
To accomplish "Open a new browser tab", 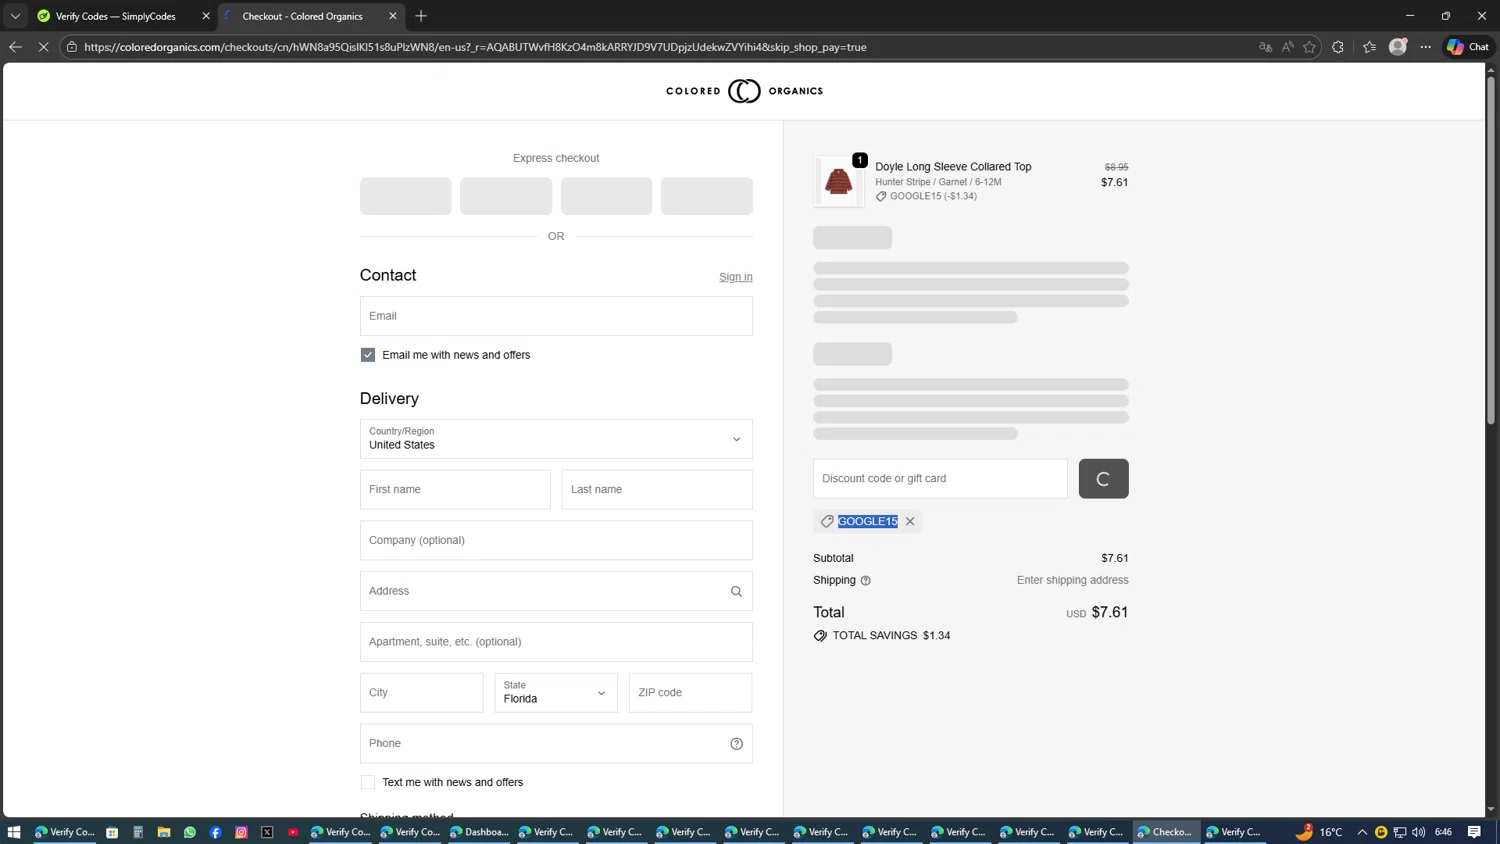I will coord(421,16).
